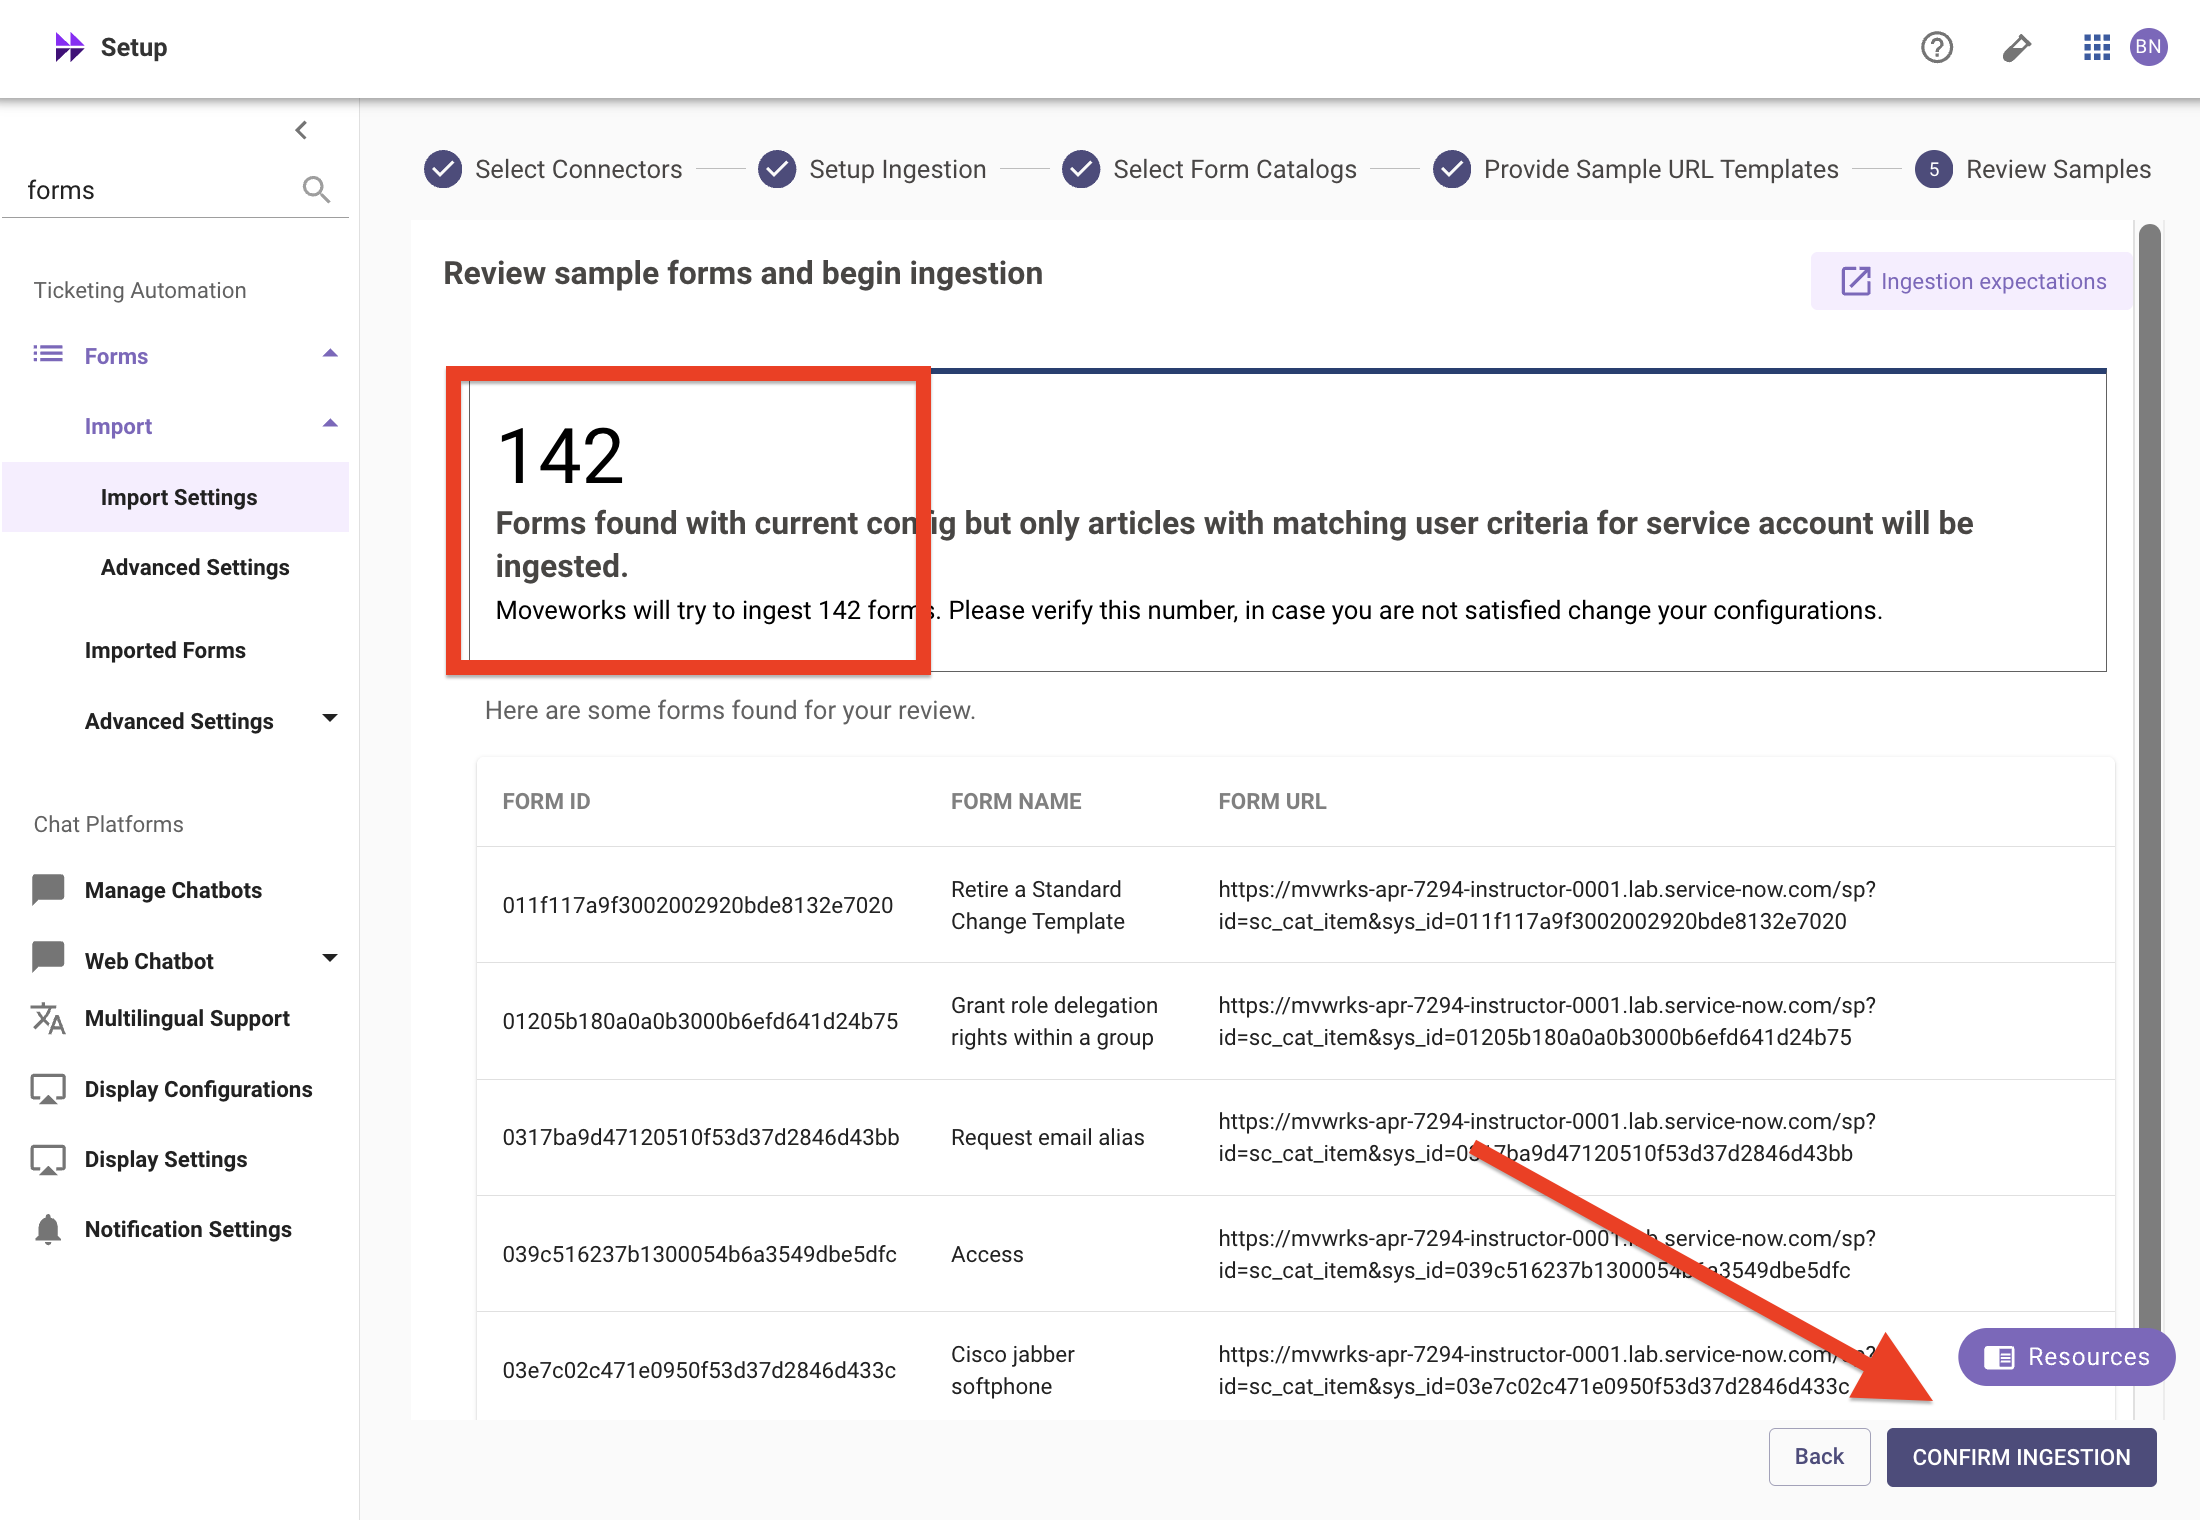The height and width of the screenshot is (1520, 2200).
Task: Open the help question mark icon
Action: (x=1937, y=47)
